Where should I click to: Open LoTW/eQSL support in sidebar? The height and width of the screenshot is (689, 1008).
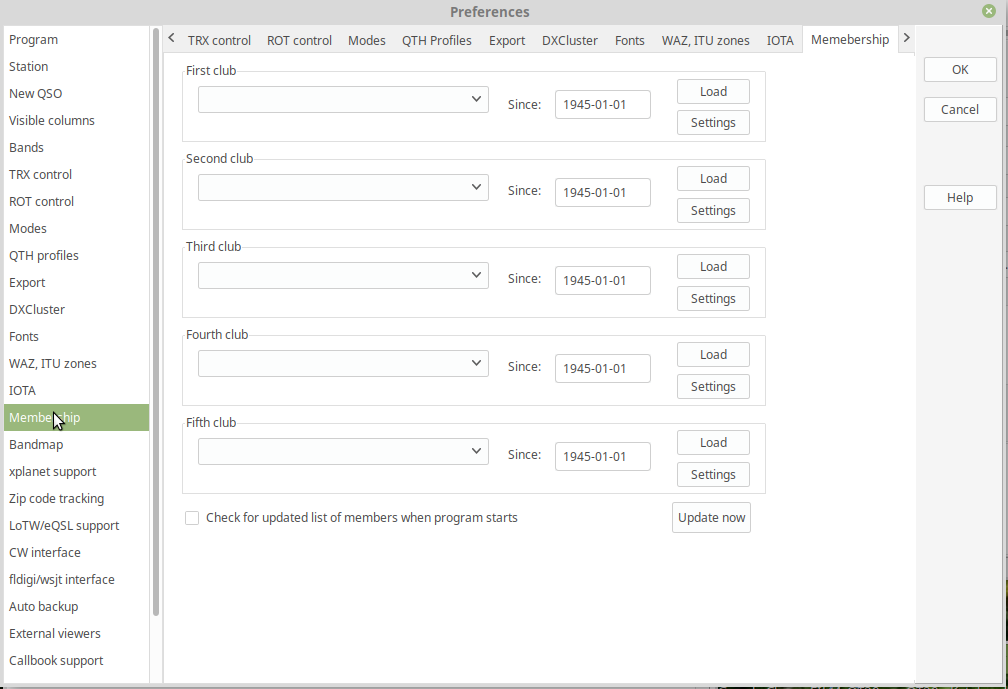click(76, 525)
